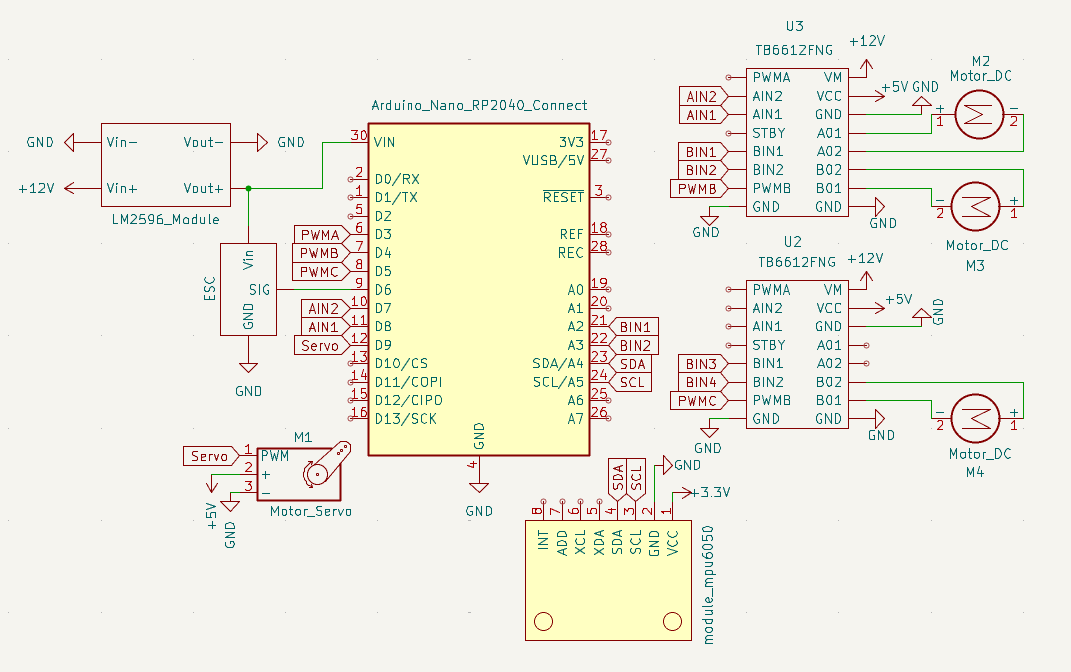Select the GND symbol below the Arduino
Viewport: 1071px width, 672px height.
477,487
